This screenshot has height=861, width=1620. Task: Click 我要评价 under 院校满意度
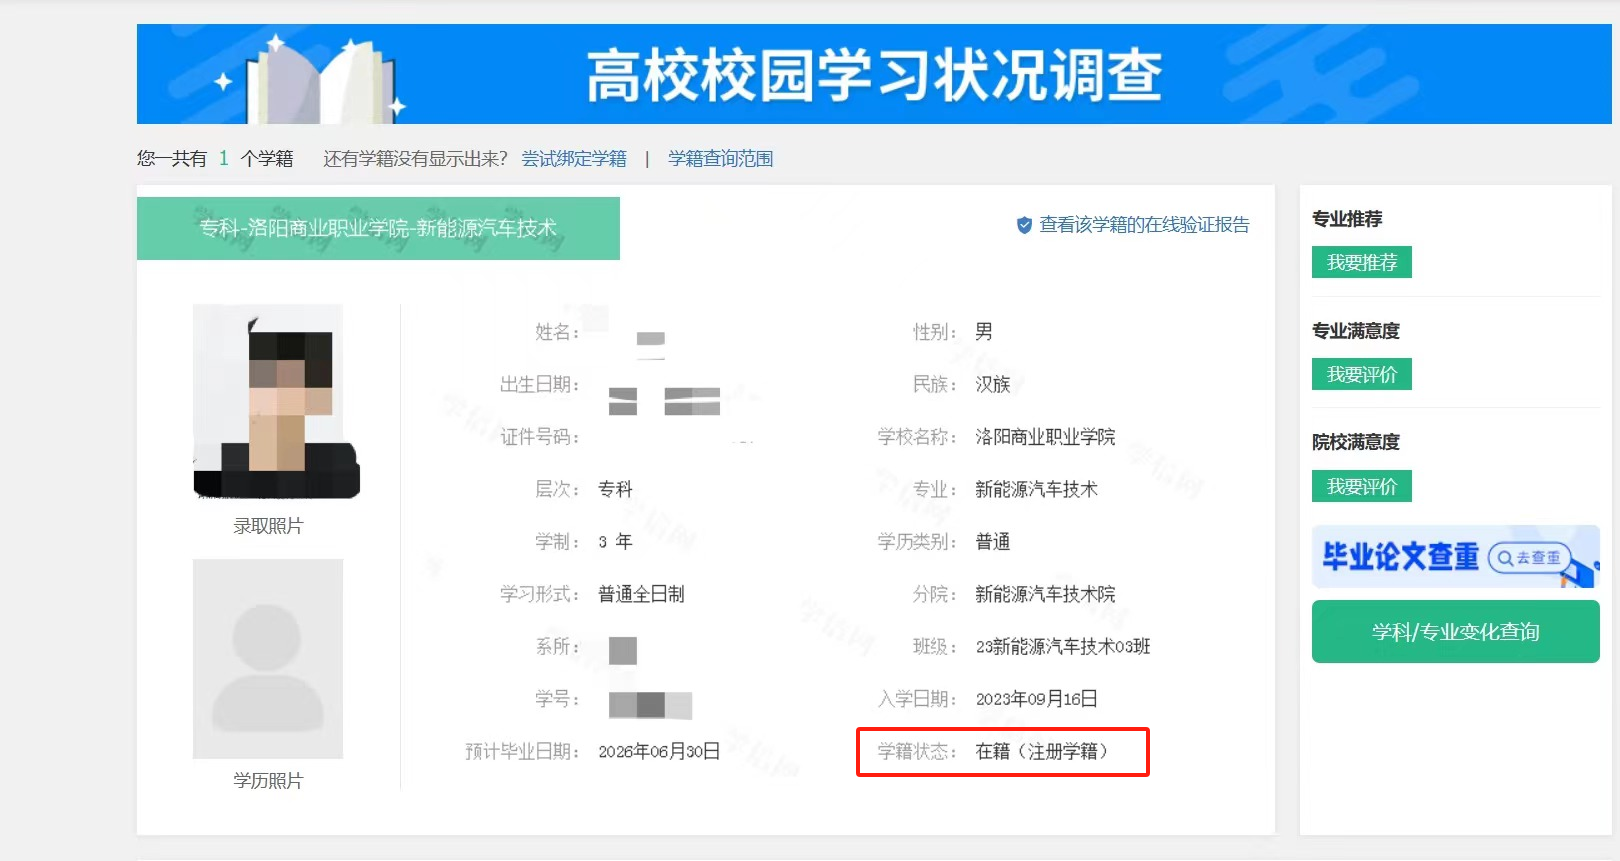(1361, 486)
